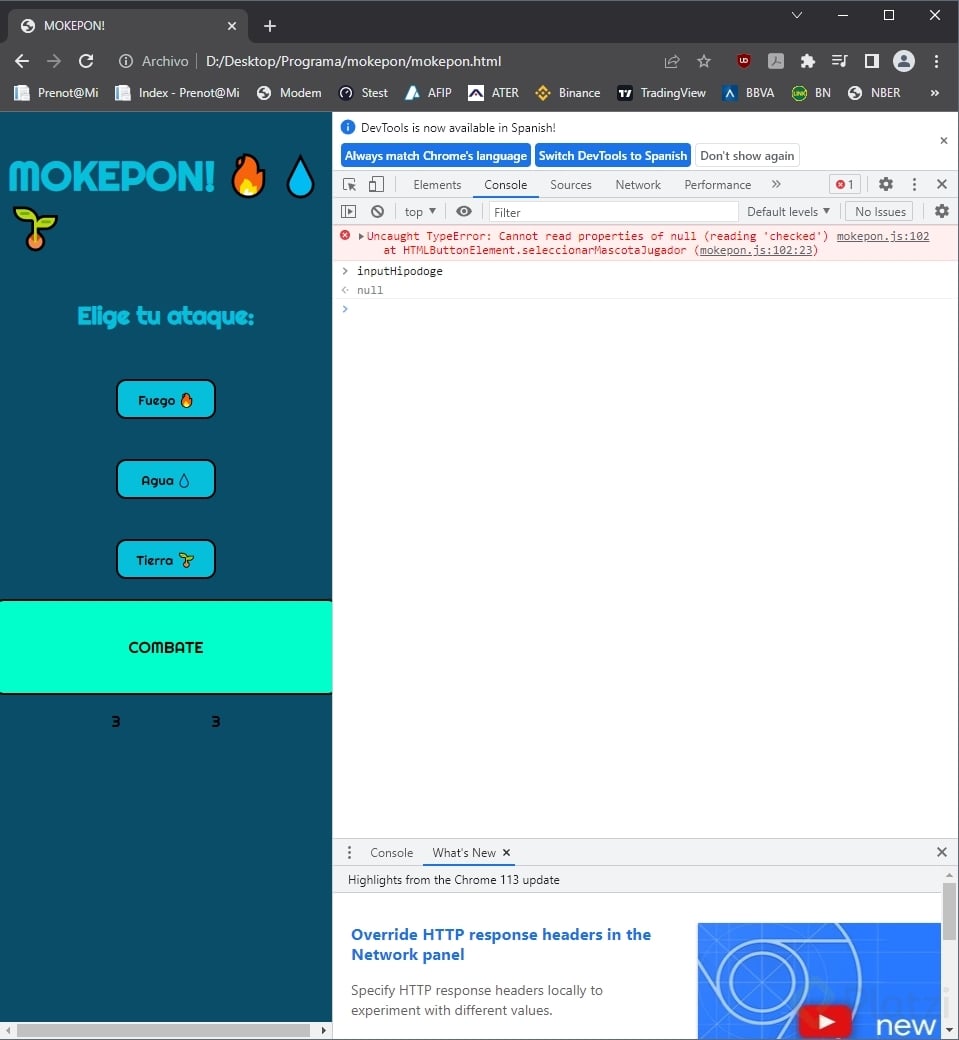Create a live expression with eye icon
The height and width of the screenshot is (1040, 959).
pyautogui.click(x=464, y=212)
